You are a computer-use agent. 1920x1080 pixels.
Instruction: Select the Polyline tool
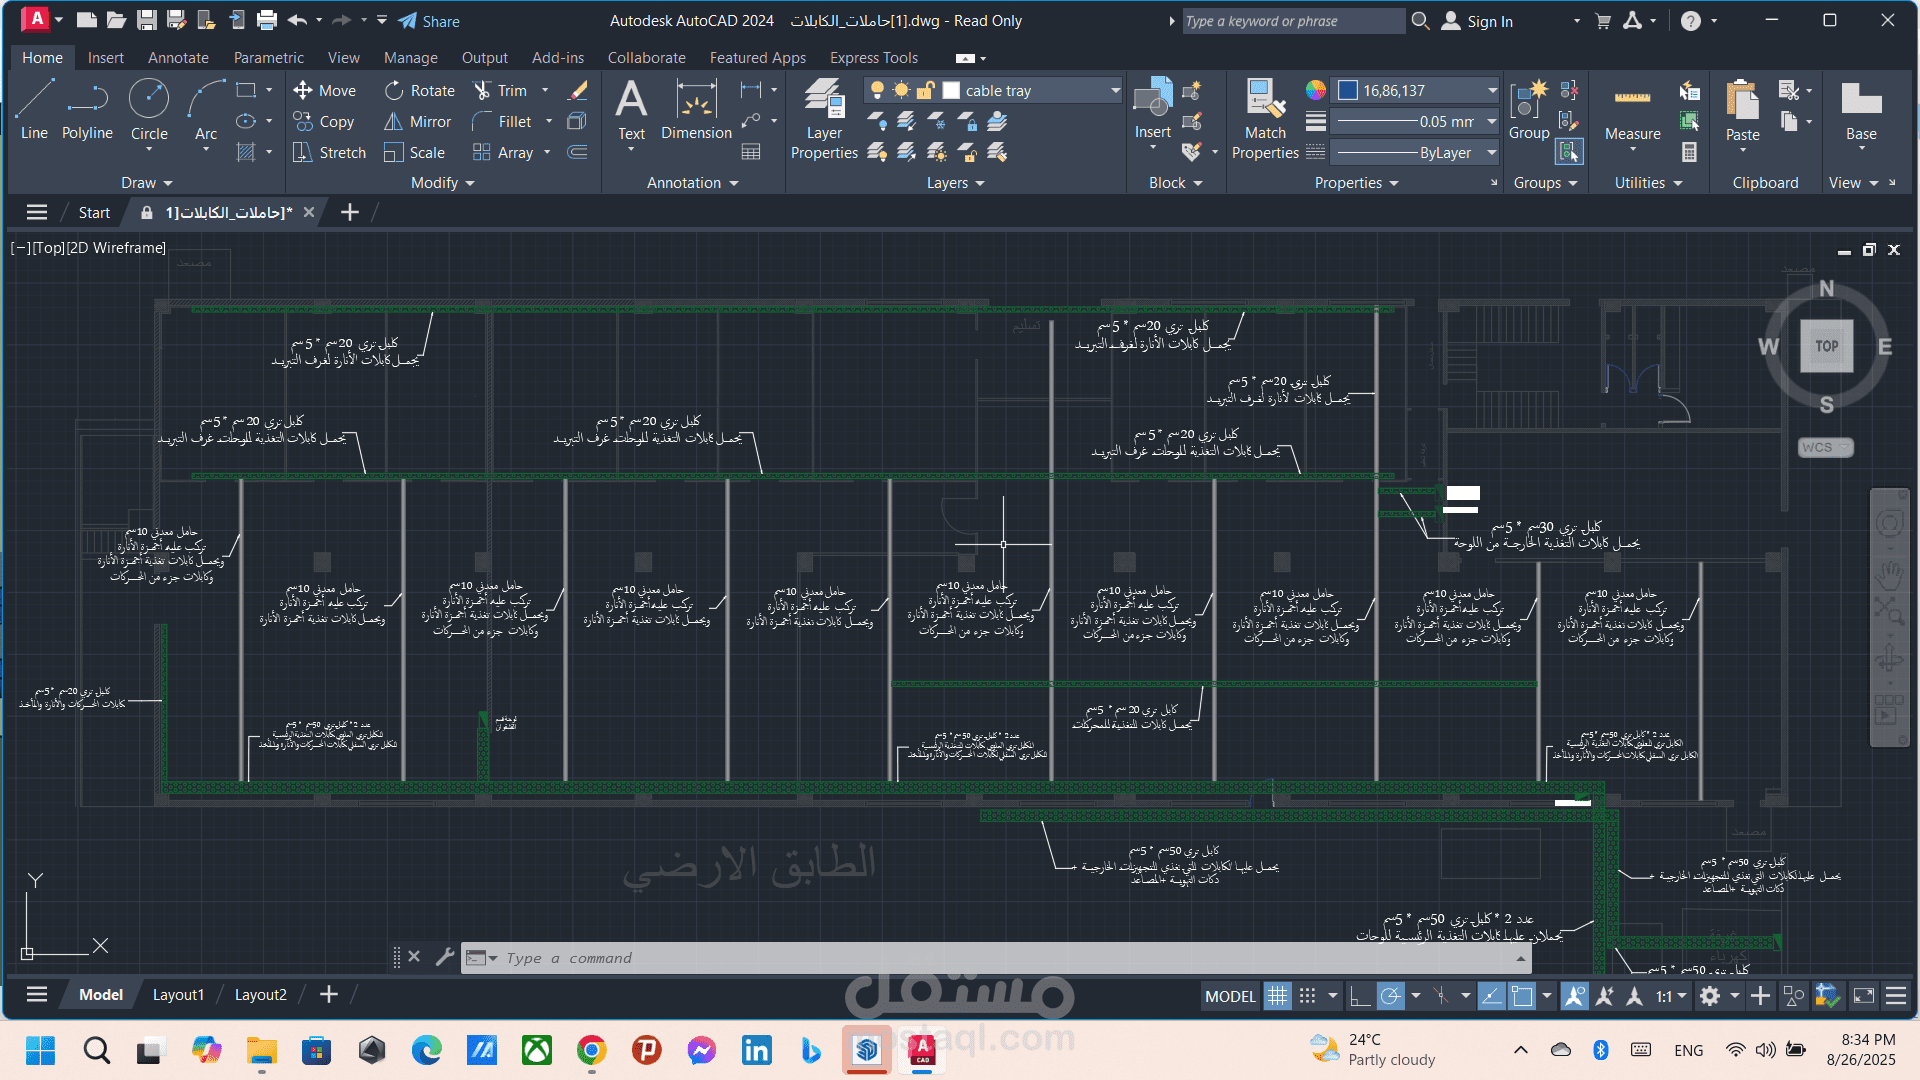87,110
